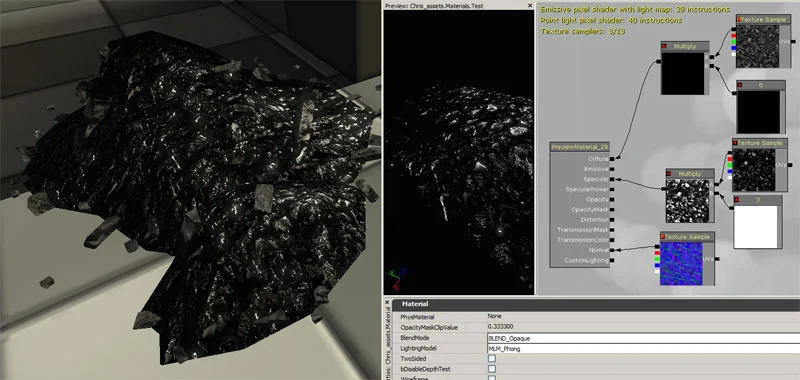800x380 pixels.
Task: Click Emissive input pin on PreviewMaterial_29
Action: pos(612,169)
